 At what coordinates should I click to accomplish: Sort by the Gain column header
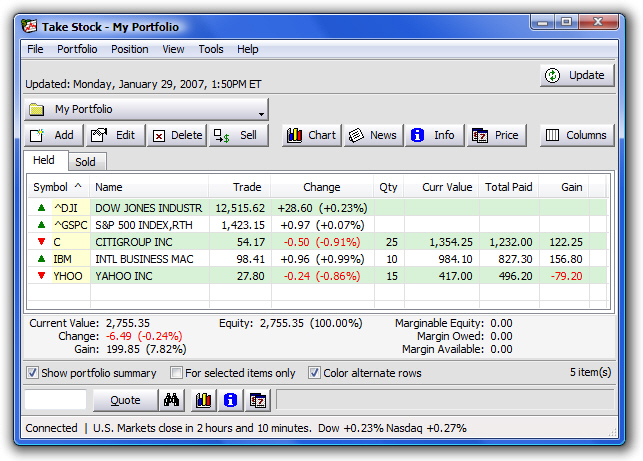pyautogui.click(x=564, y=187)
